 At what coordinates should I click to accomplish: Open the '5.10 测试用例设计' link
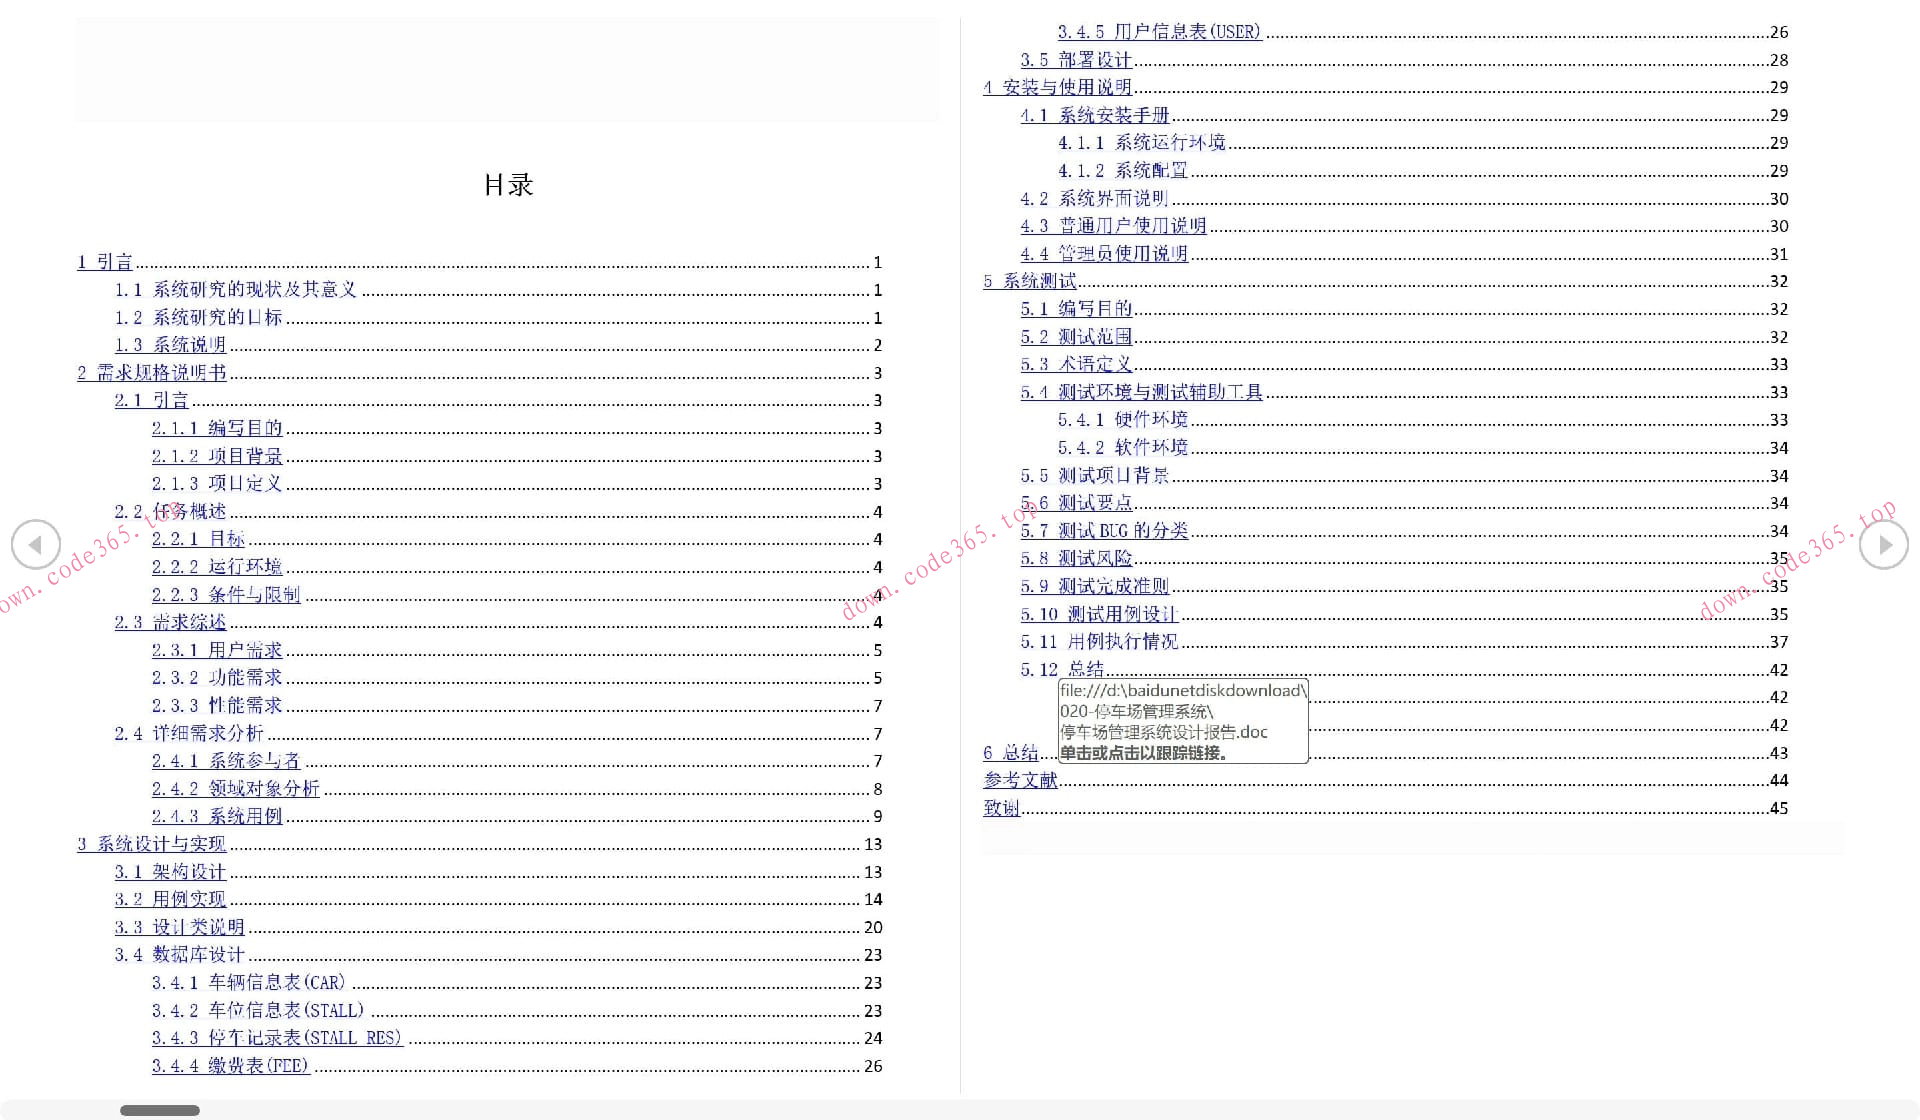(x=1099, y=614)
